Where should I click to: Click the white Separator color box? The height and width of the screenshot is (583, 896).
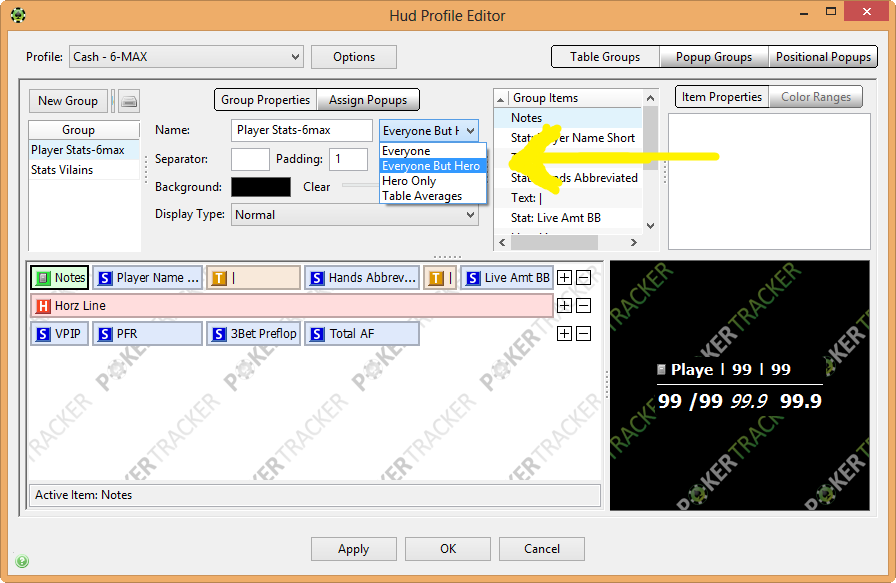pos(250,159)
